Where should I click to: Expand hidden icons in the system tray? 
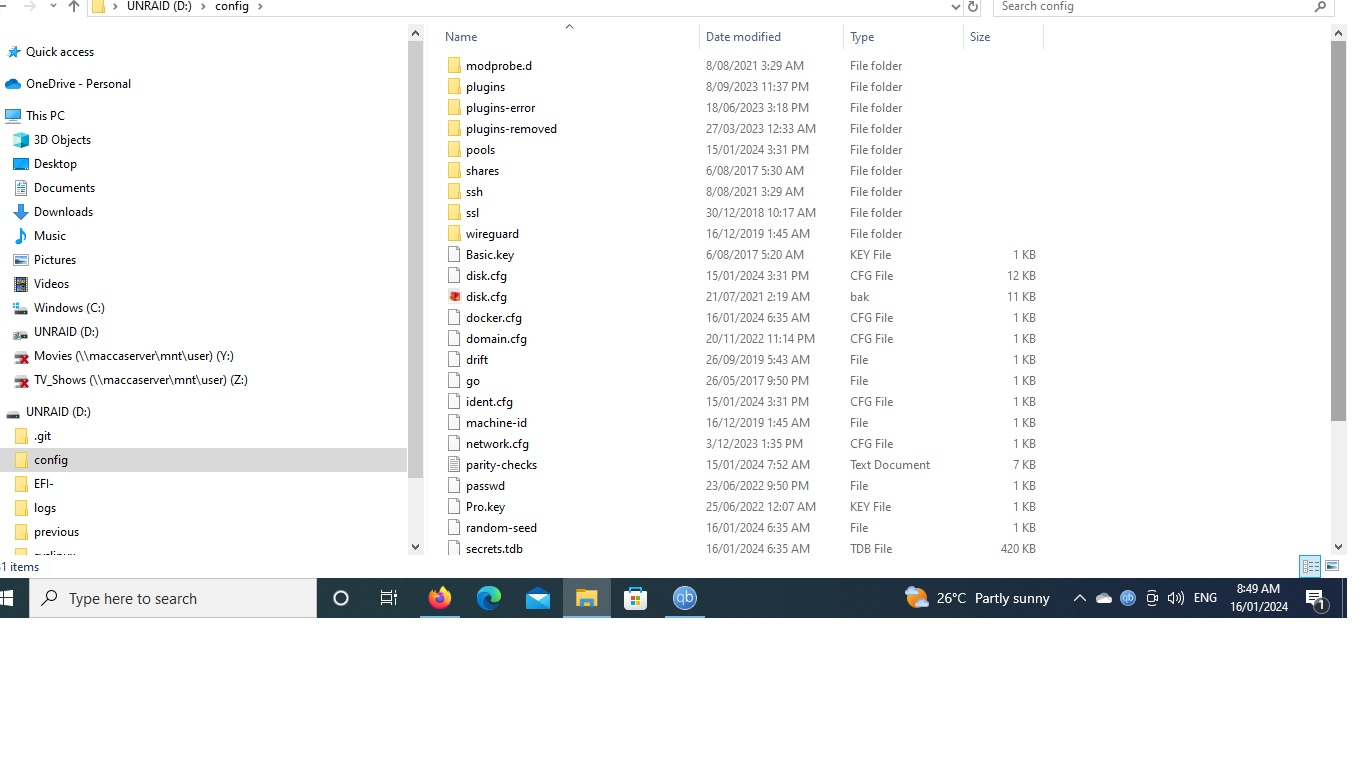coord(1079,598)
